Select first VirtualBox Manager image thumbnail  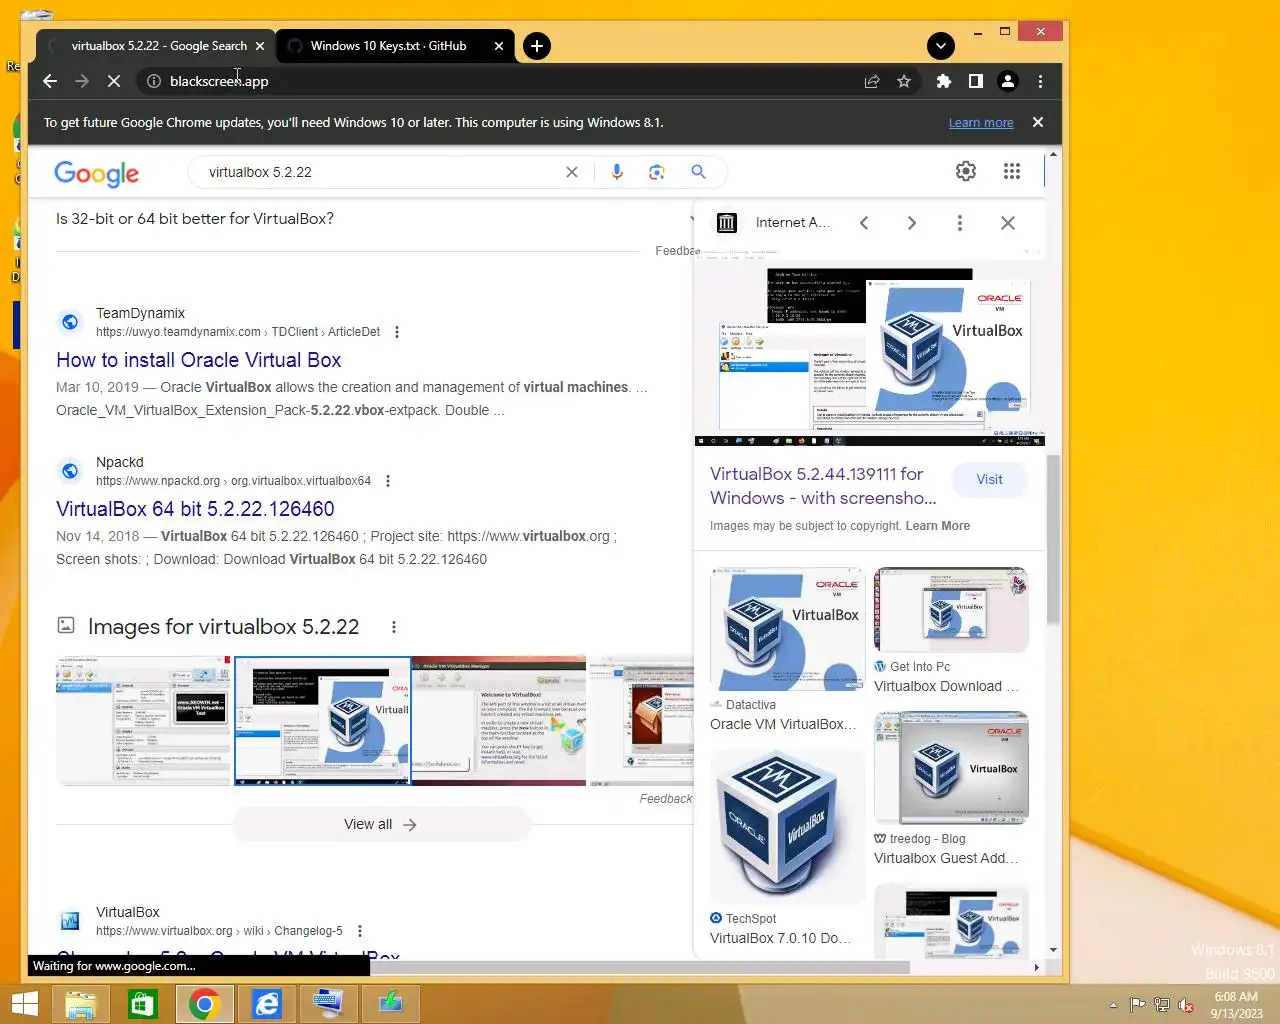(x=143, y=721)
